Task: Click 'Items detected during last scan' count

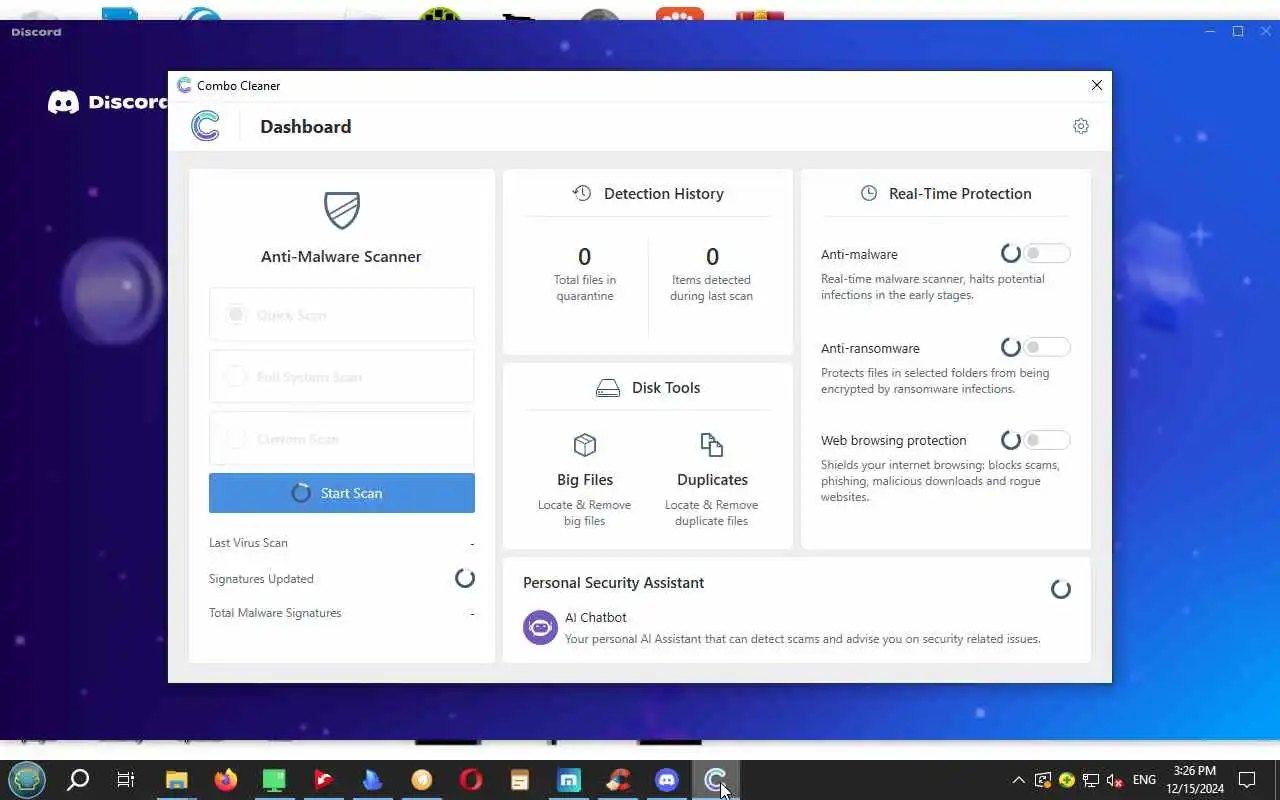Action: tap(712, 257)
